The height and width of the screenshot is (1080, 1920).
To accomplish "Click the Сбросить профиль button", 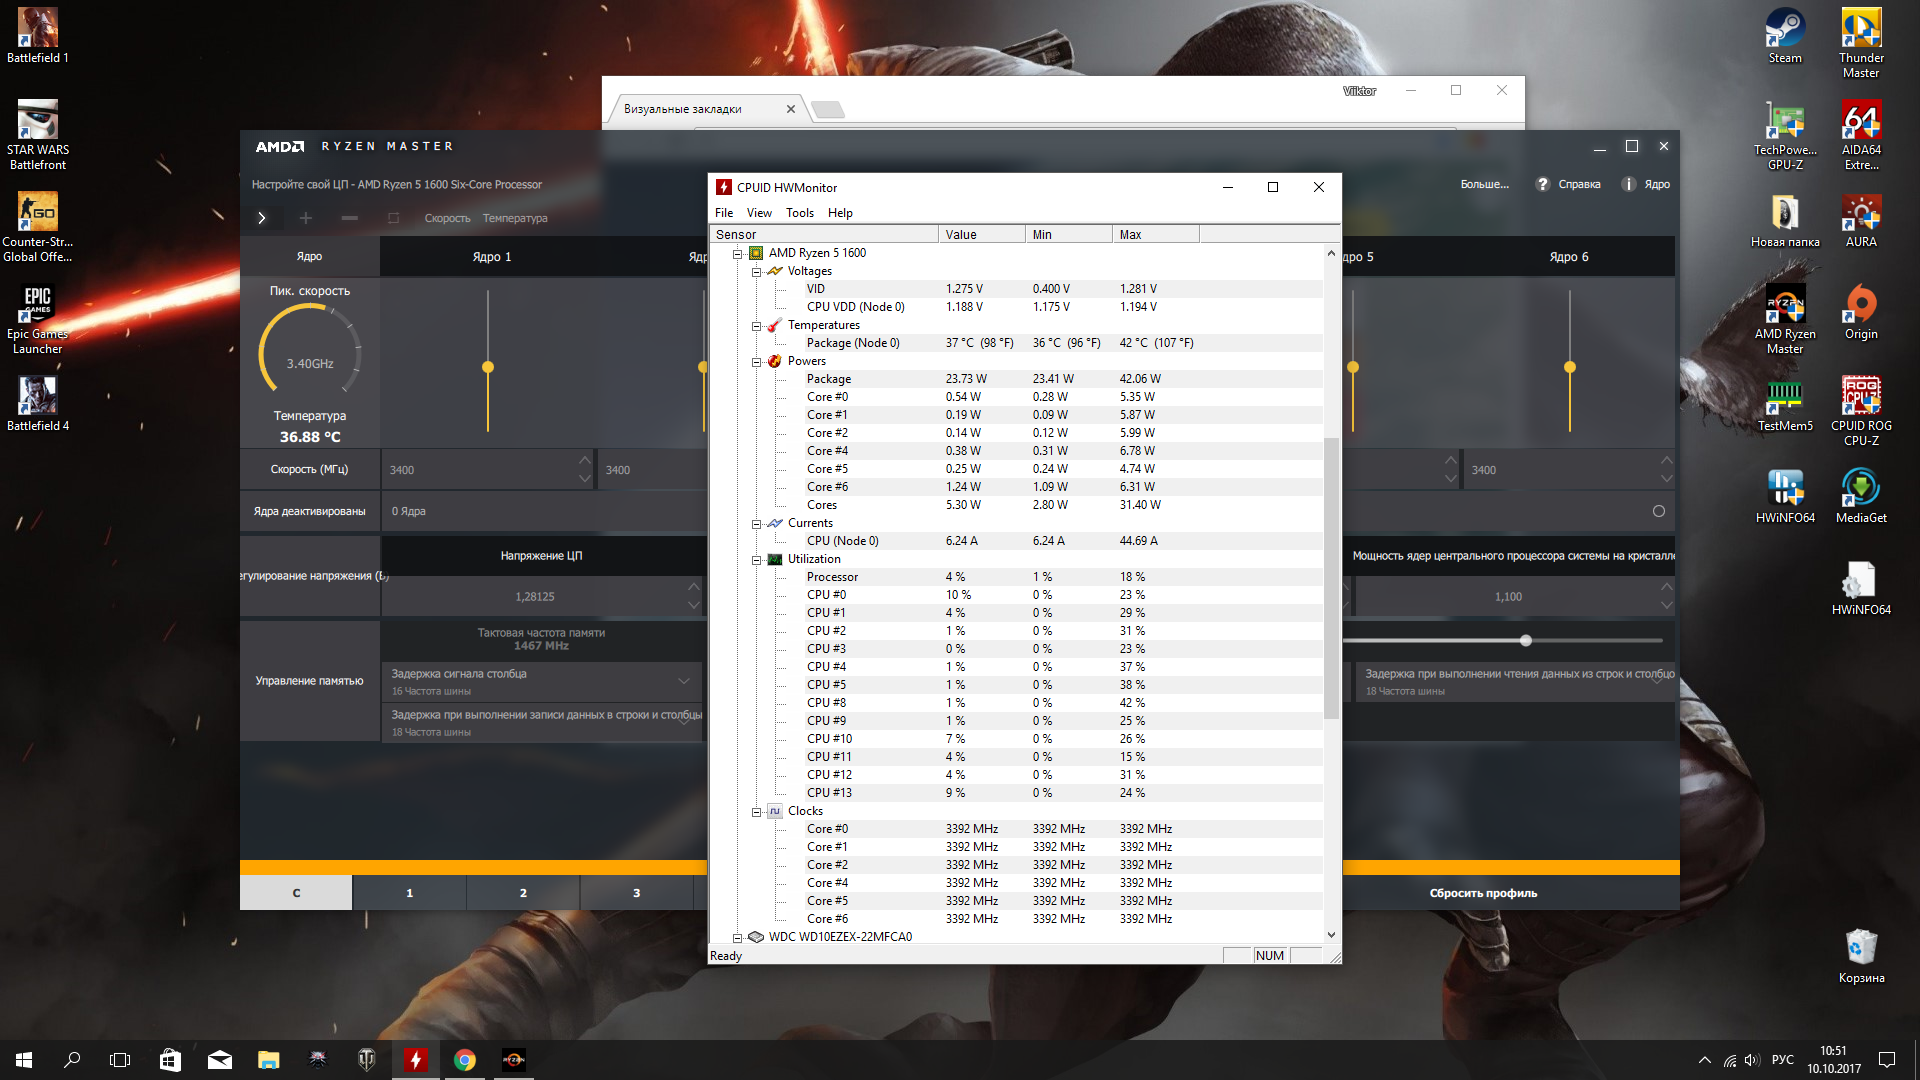I will 1483,893.
